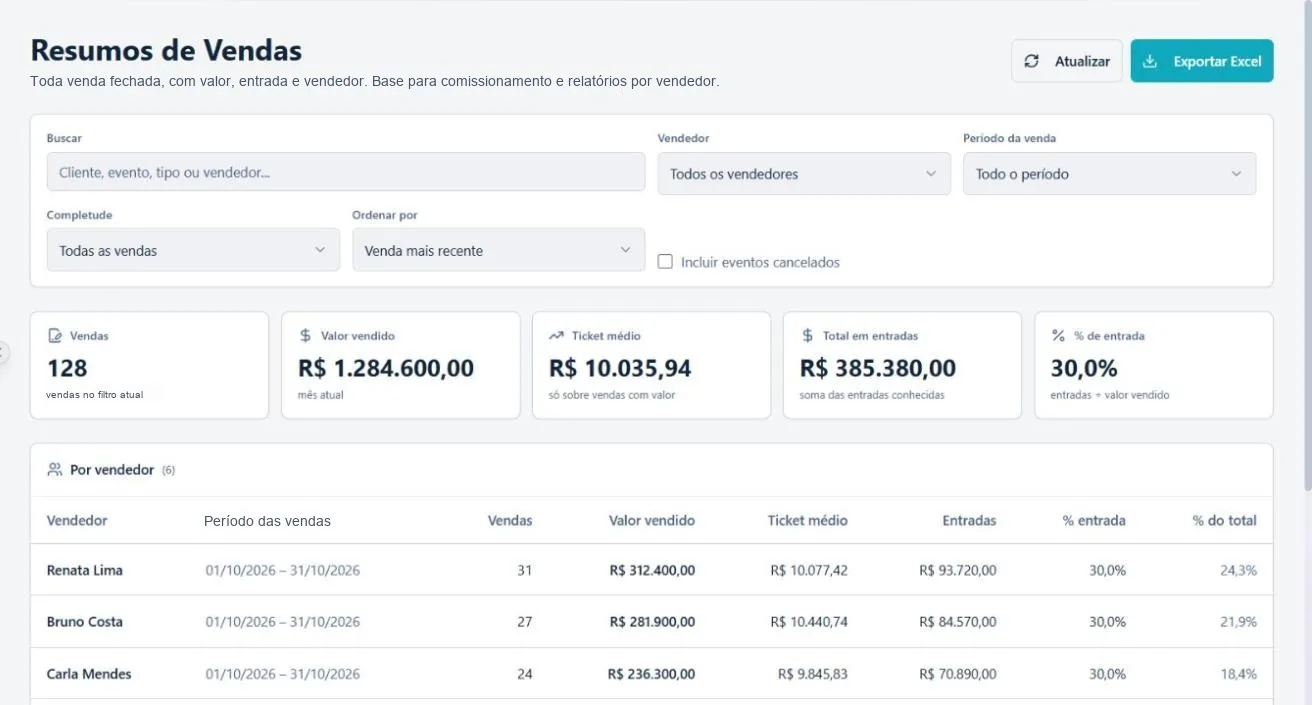1312x705 pixels.
Task: Focus the Buscar search field
Action: point(346,172)
